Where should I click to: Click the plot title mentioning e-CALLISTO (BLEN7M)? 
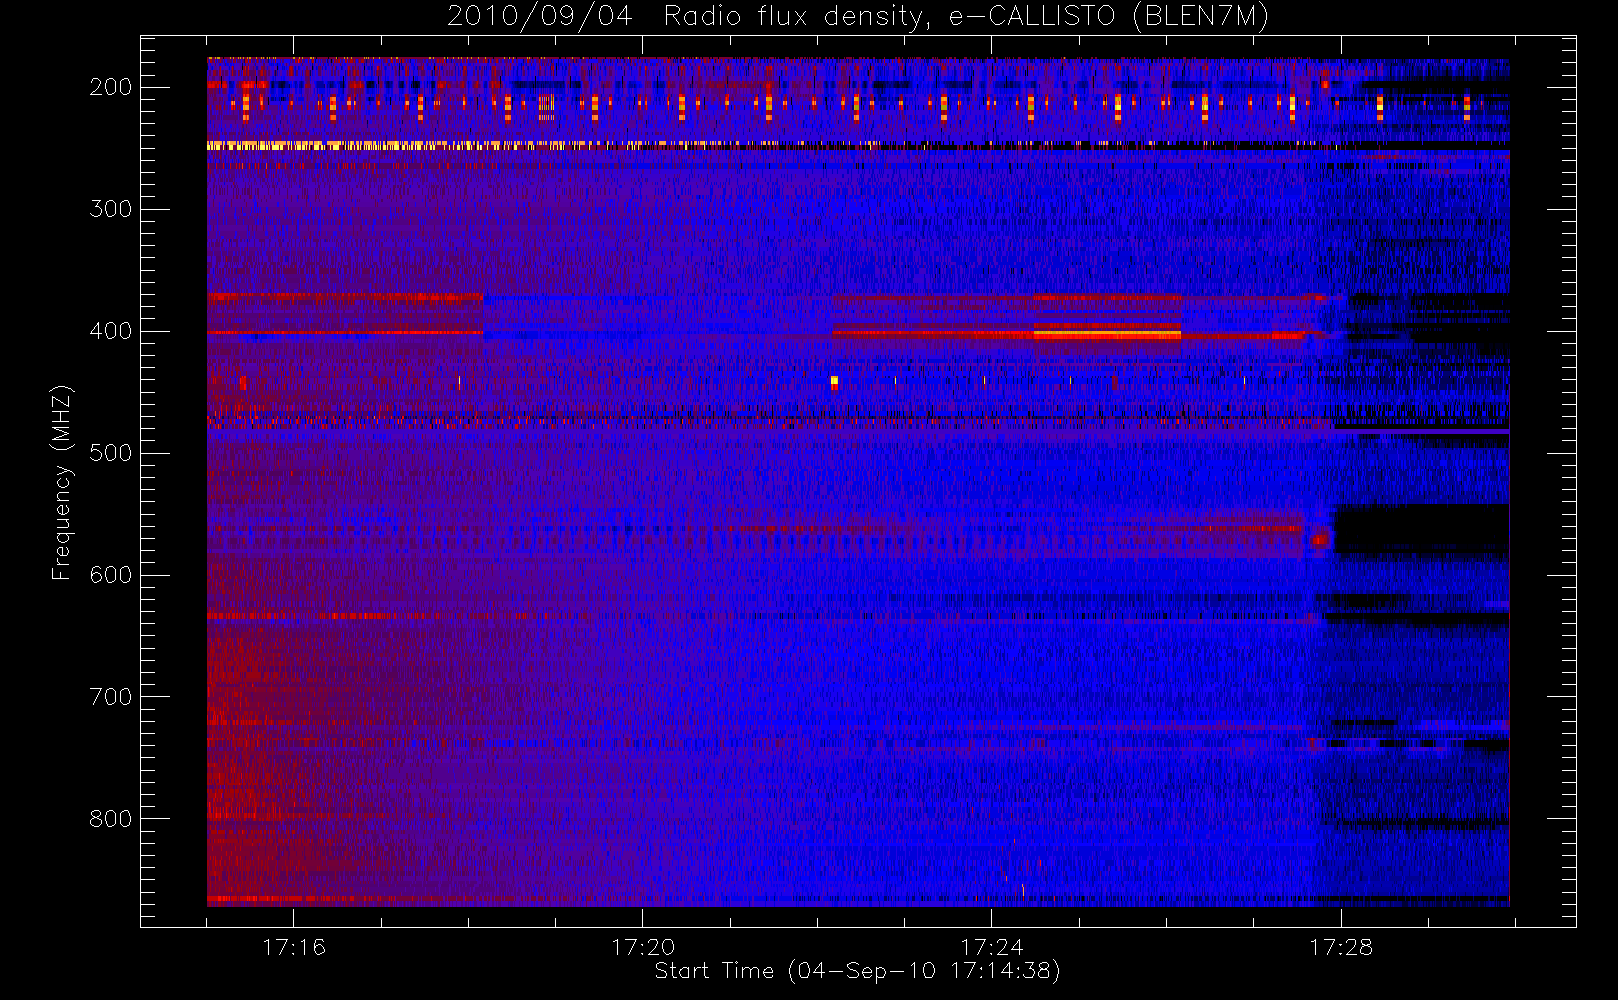pyautogui.click(x=858, y=17)
